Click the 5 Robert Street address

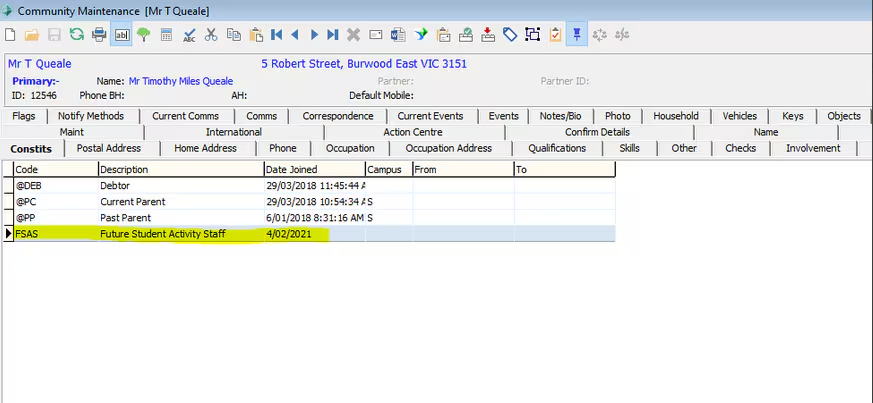(x=364, y=64)
